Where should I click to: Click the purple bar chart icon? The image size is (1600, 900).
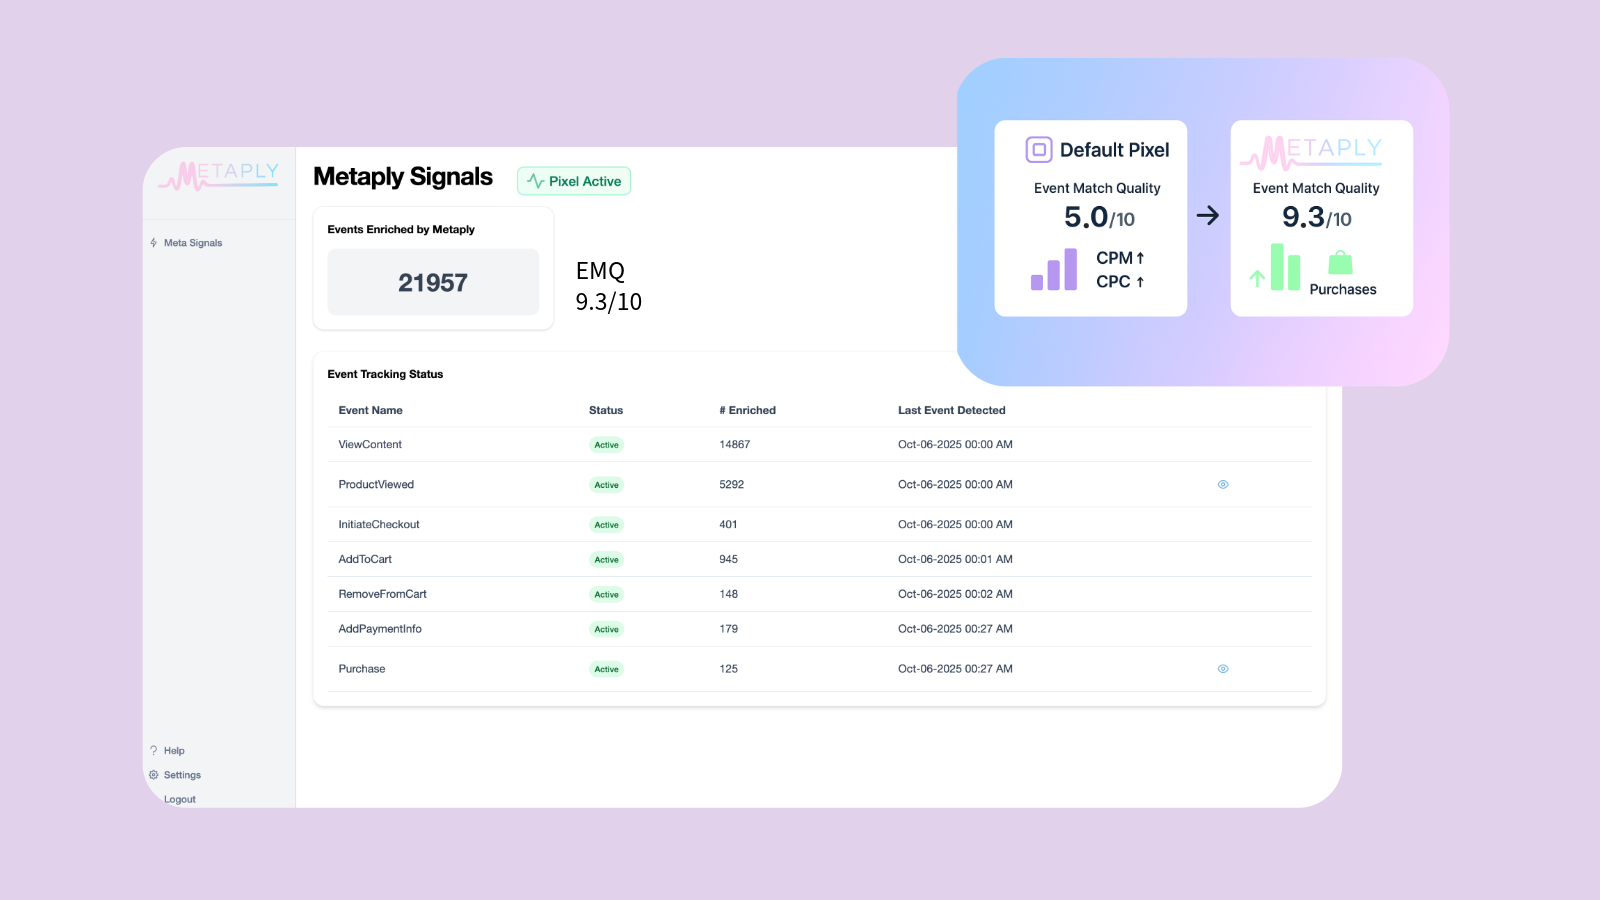point(1054,269)
